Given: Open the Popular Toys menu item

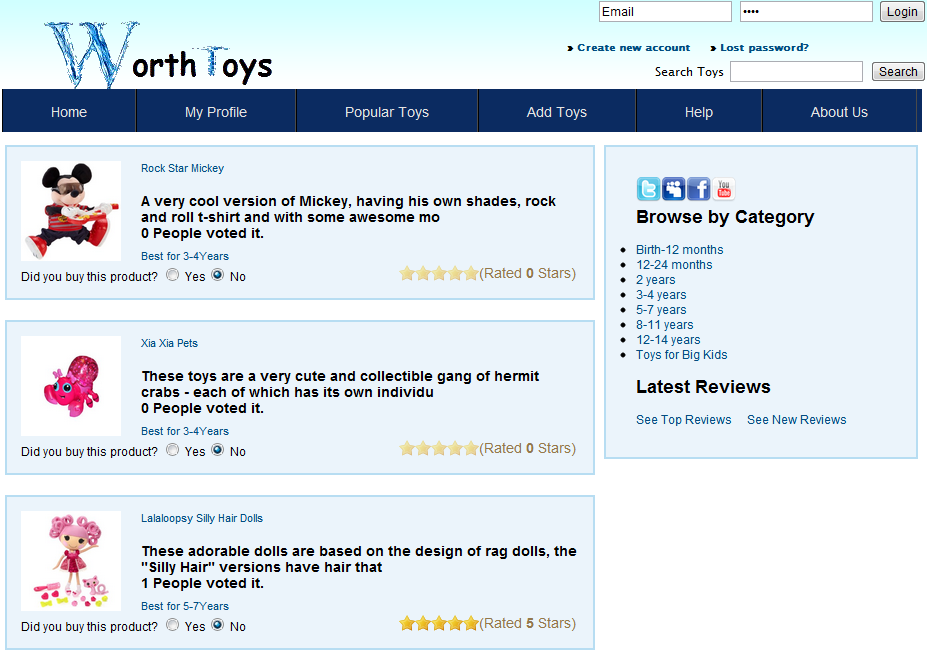Looking at the screenshot, I should click(386, 112).
